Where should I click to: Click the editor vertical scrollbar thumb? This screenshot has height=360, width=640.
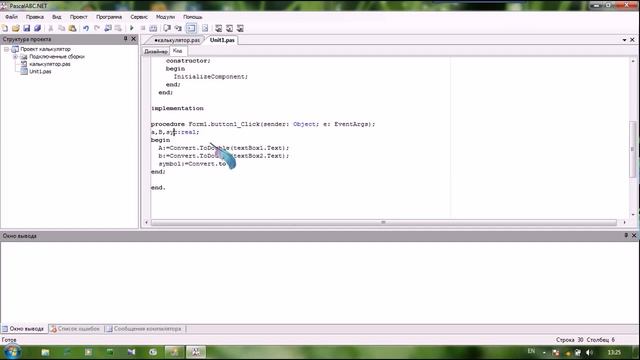633,149
